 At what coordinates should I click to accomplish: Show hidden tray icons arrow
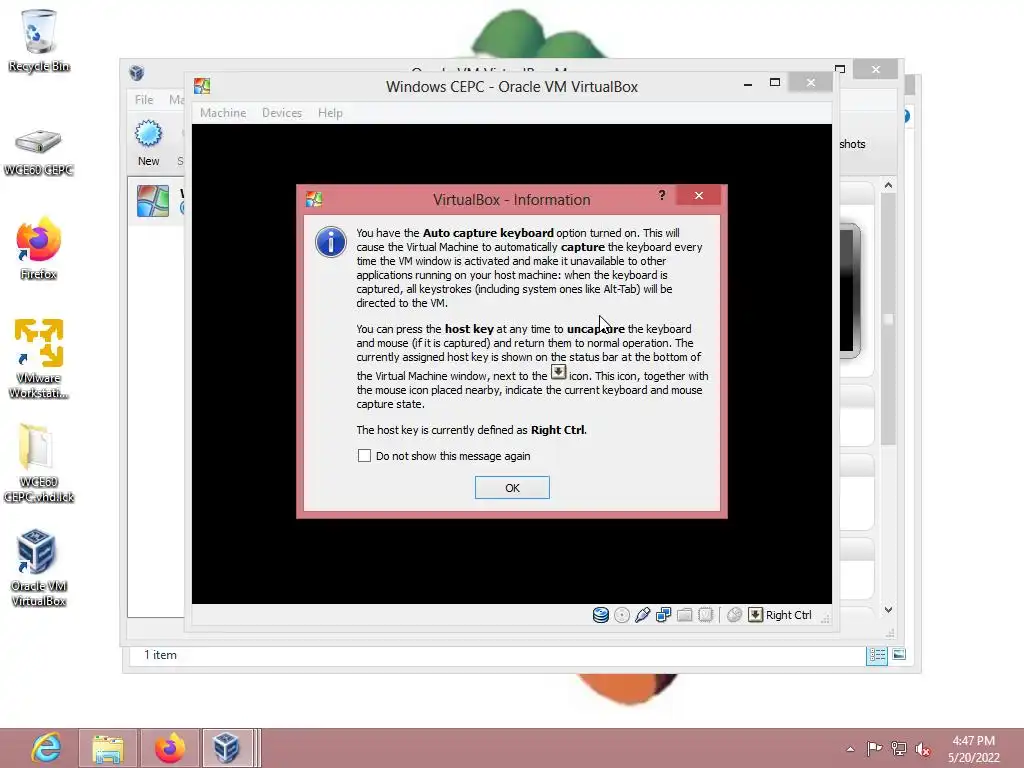(850, 749)
